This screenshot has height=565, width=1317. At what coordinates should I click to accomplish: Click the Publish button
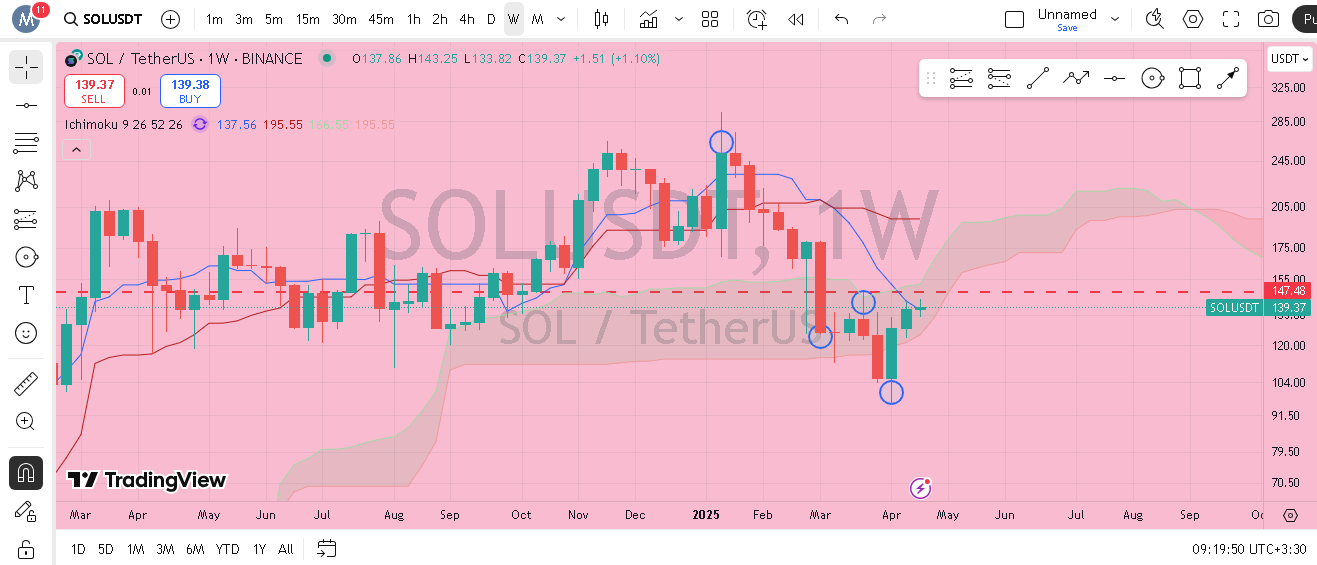point(1304,19)
